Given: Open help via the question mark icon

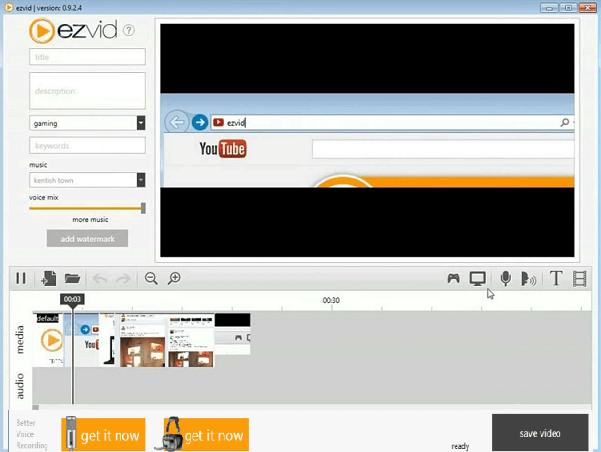Looking at the screenshot, I should pos(129,30).
